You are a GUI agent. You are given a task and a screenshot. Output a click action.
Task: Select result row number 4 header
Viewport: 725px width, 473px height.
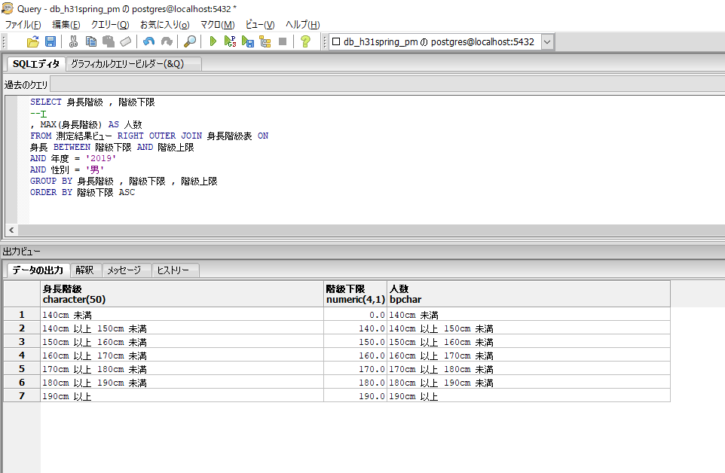(21, 355)
